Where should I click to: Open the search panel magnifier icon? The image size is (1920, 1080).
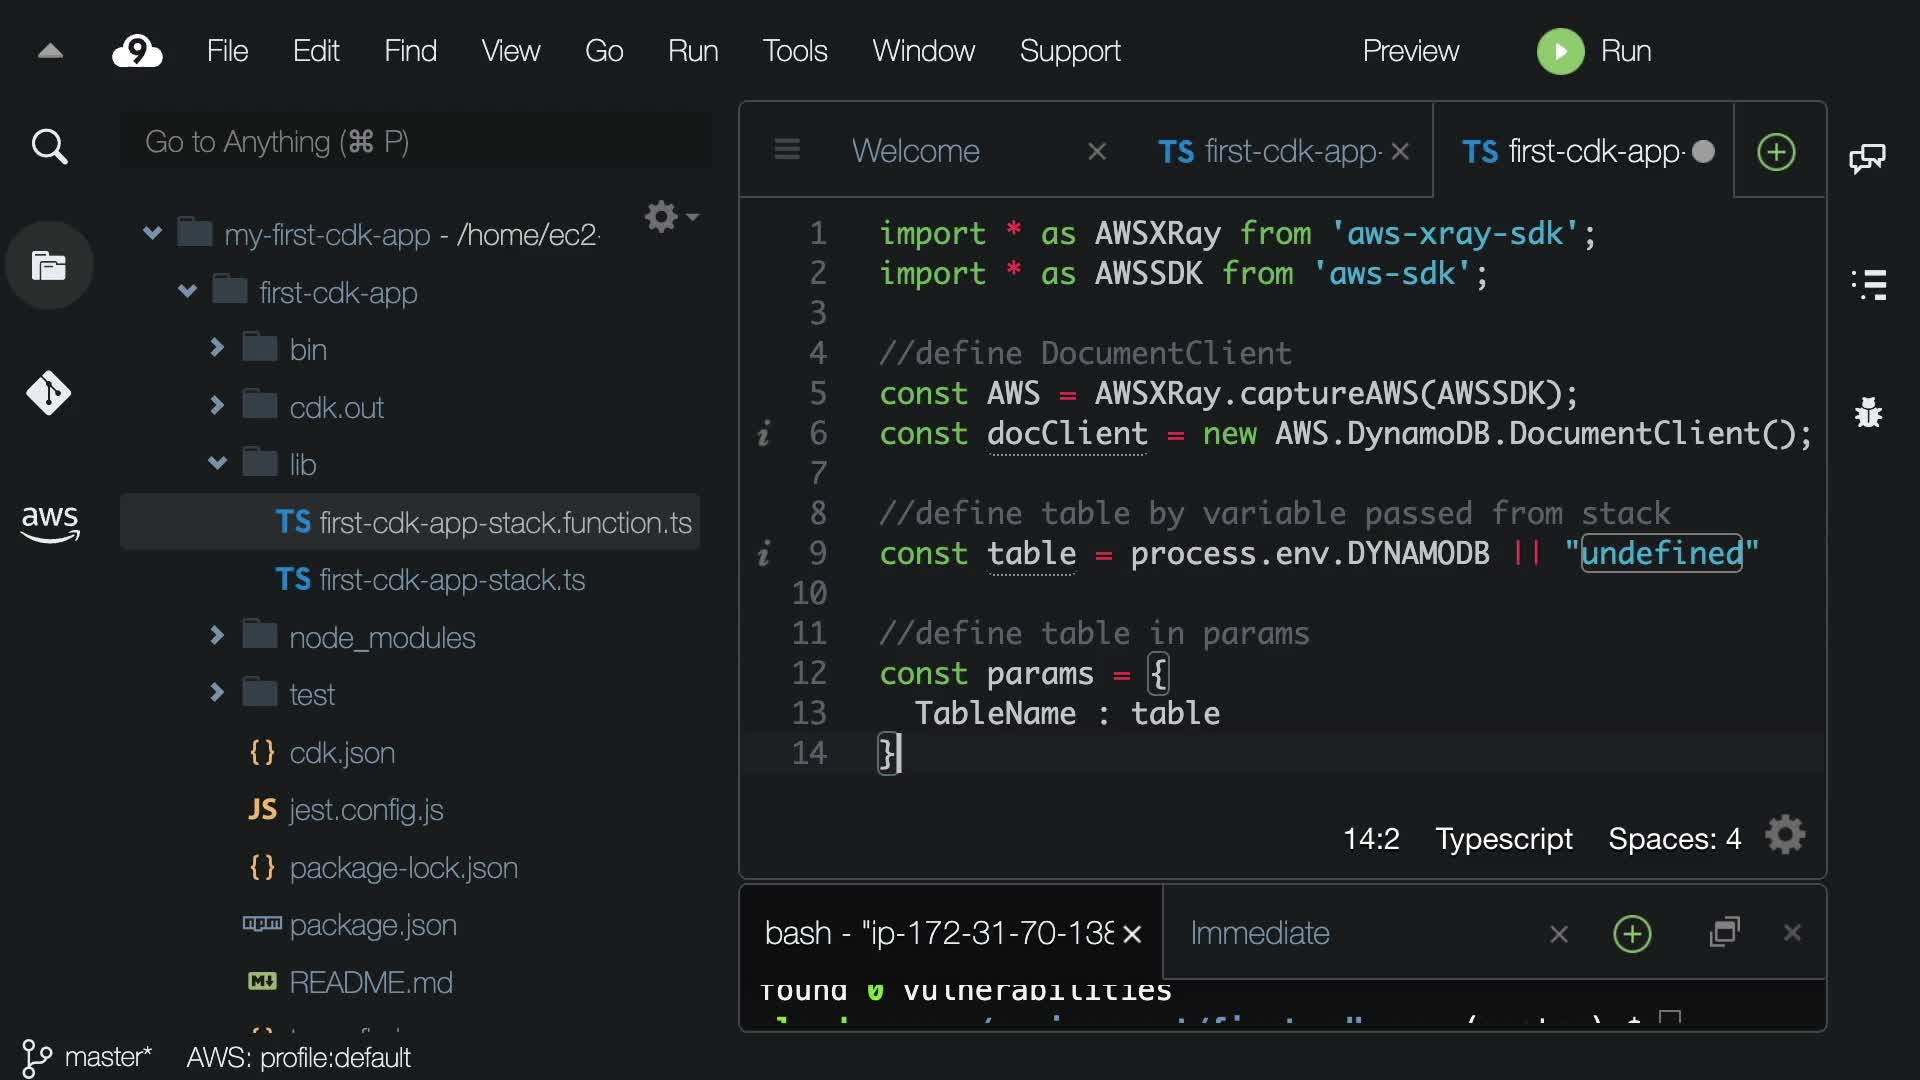(x=49, y=147)
